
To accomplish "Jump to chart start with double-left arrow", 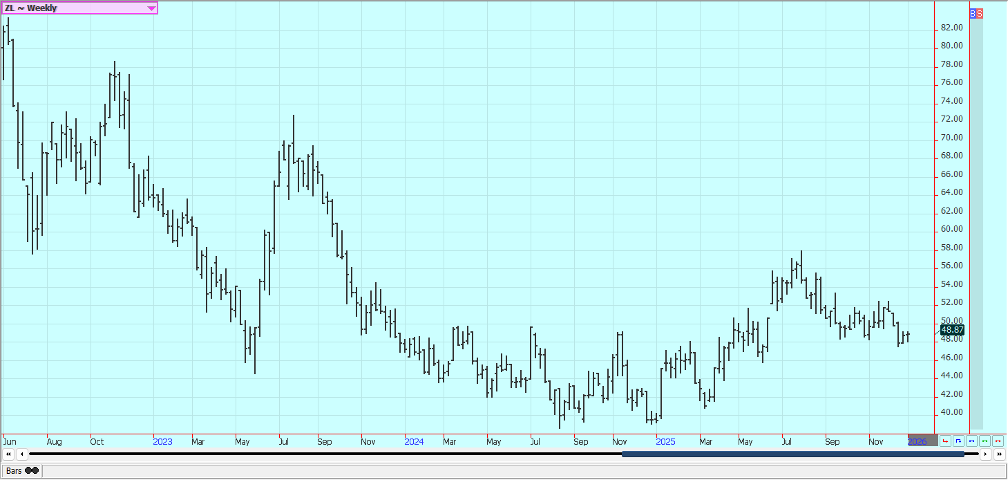I will point(8,454).
